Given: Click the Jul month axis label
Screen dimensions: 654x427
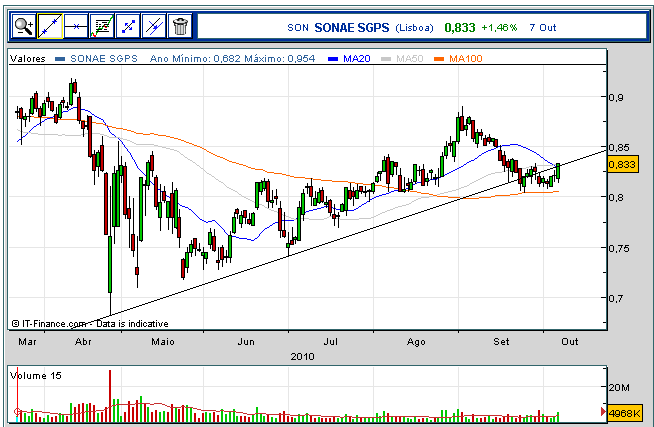Looking at the screenshot, I should (x=331, y=342).
